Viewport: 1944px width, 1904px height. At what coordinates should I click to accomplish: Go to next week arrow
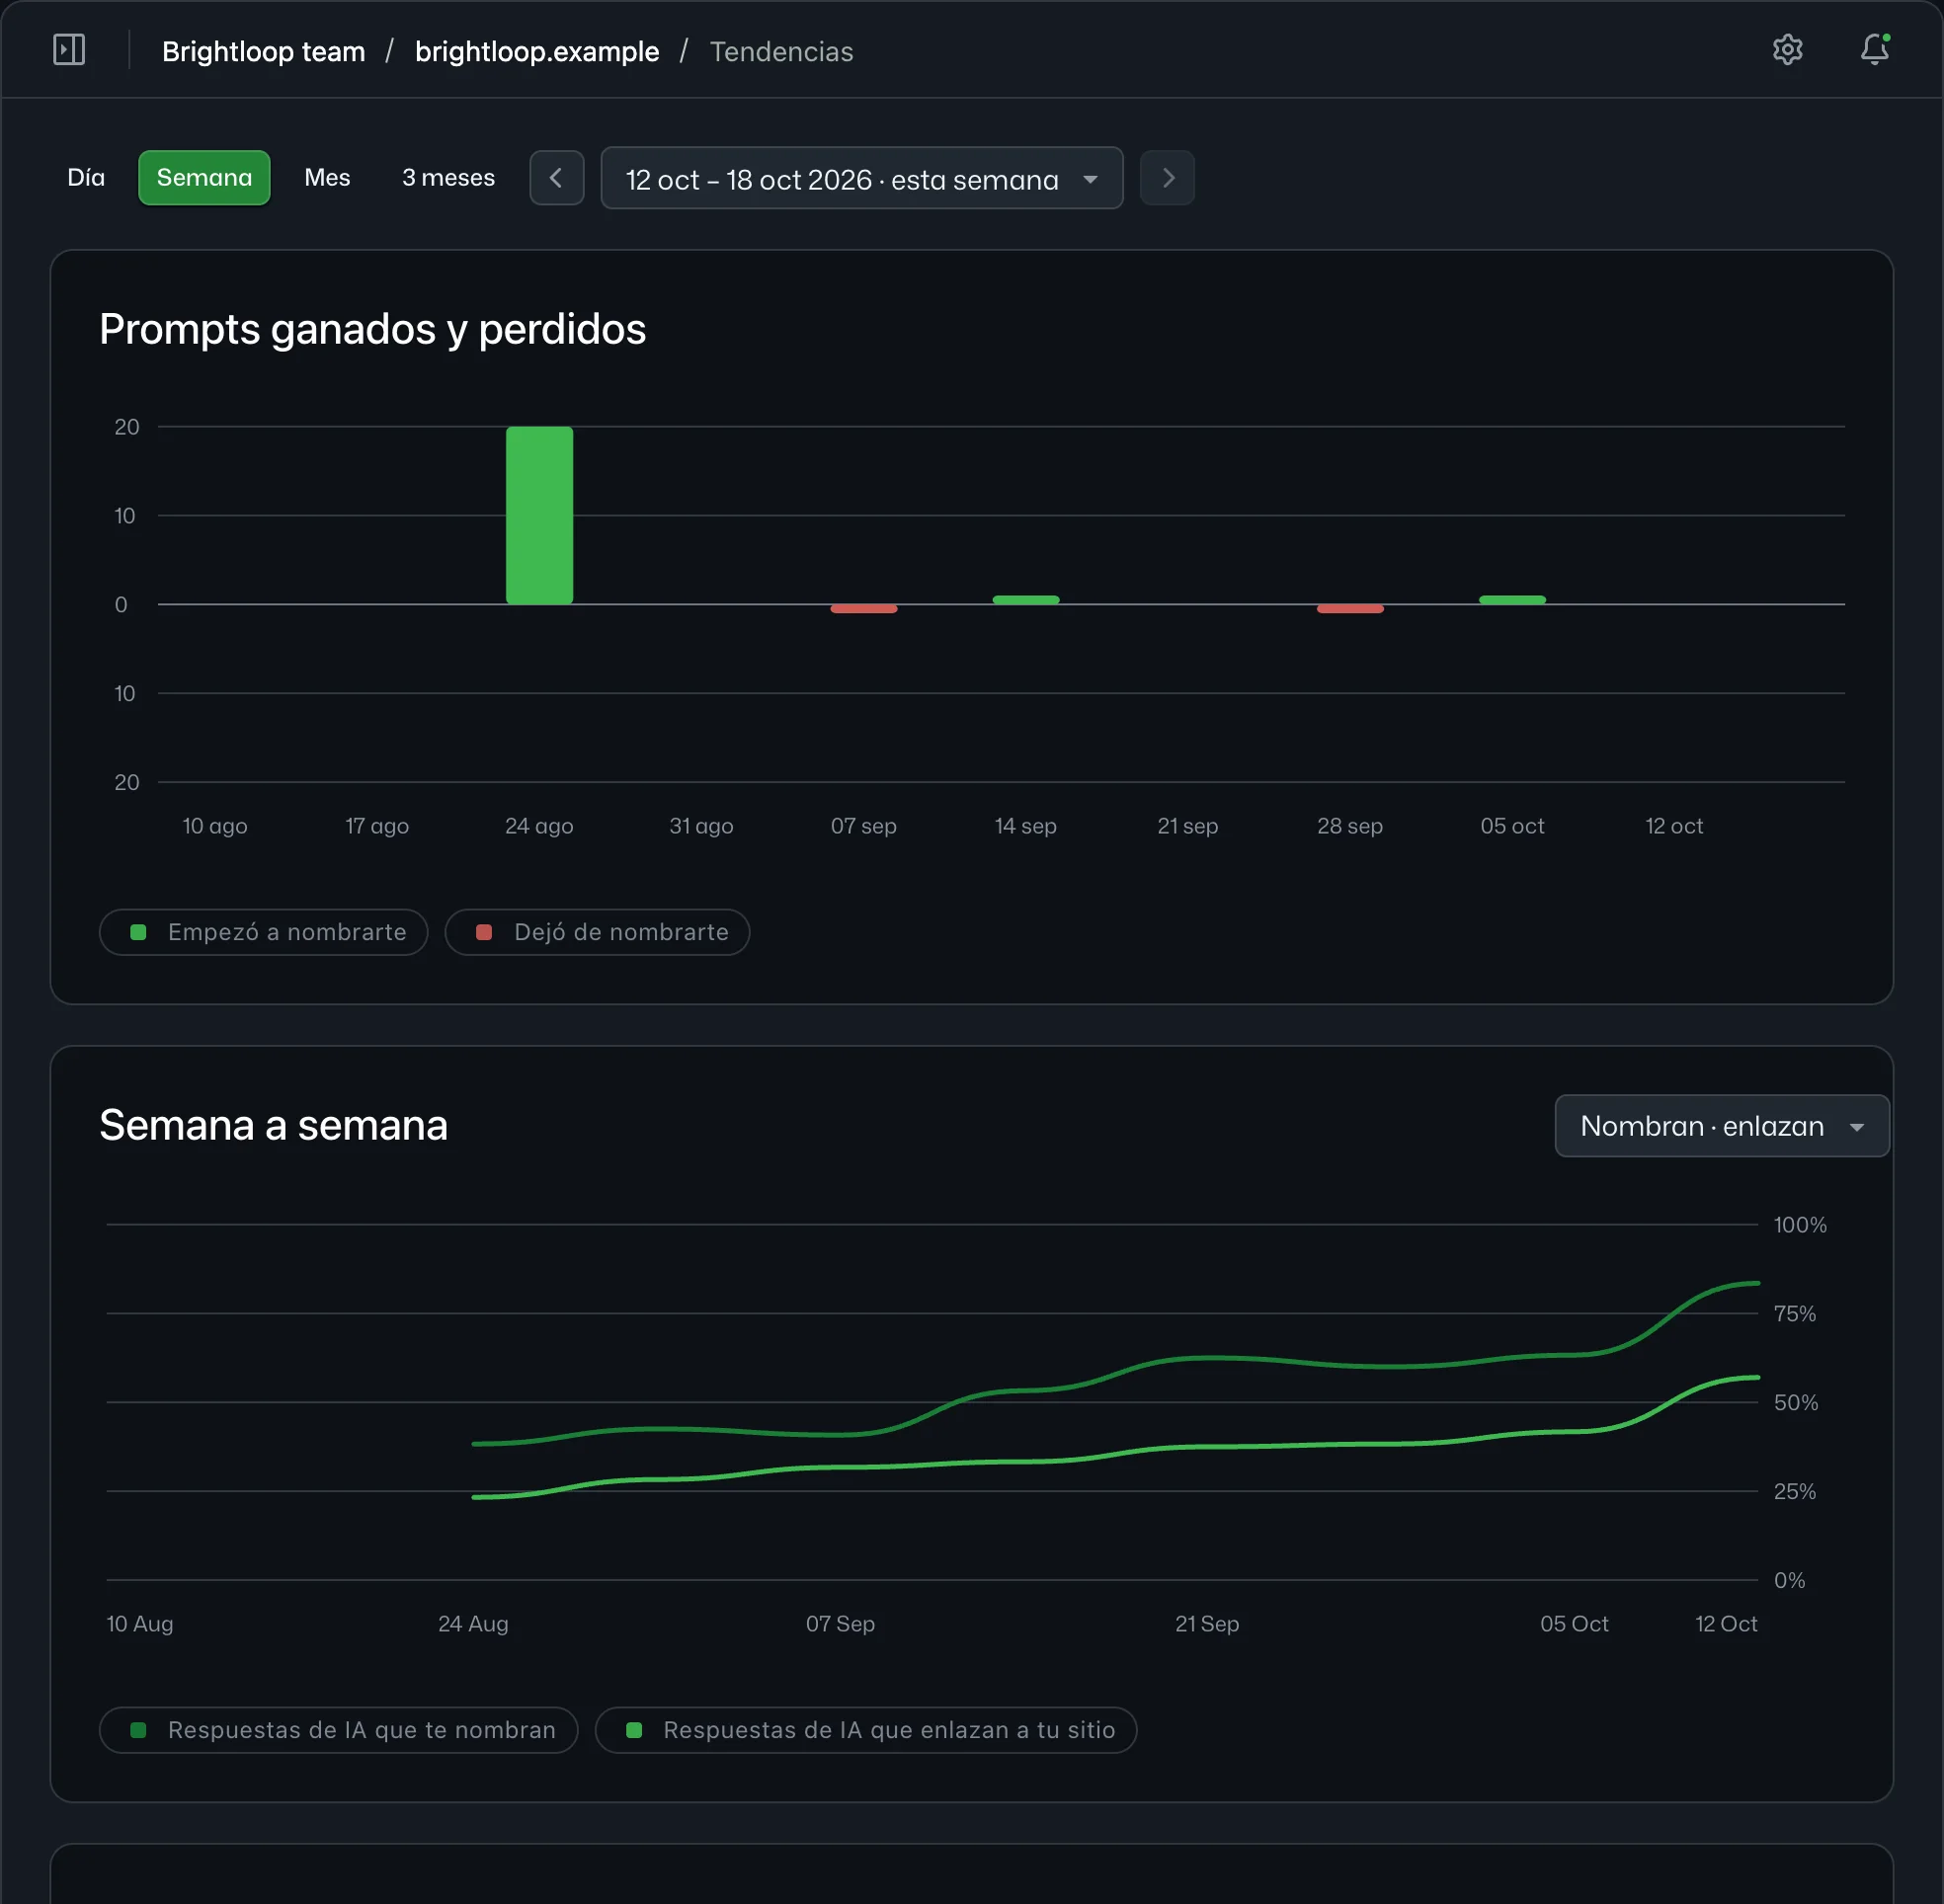click(x=1167, y=178)
